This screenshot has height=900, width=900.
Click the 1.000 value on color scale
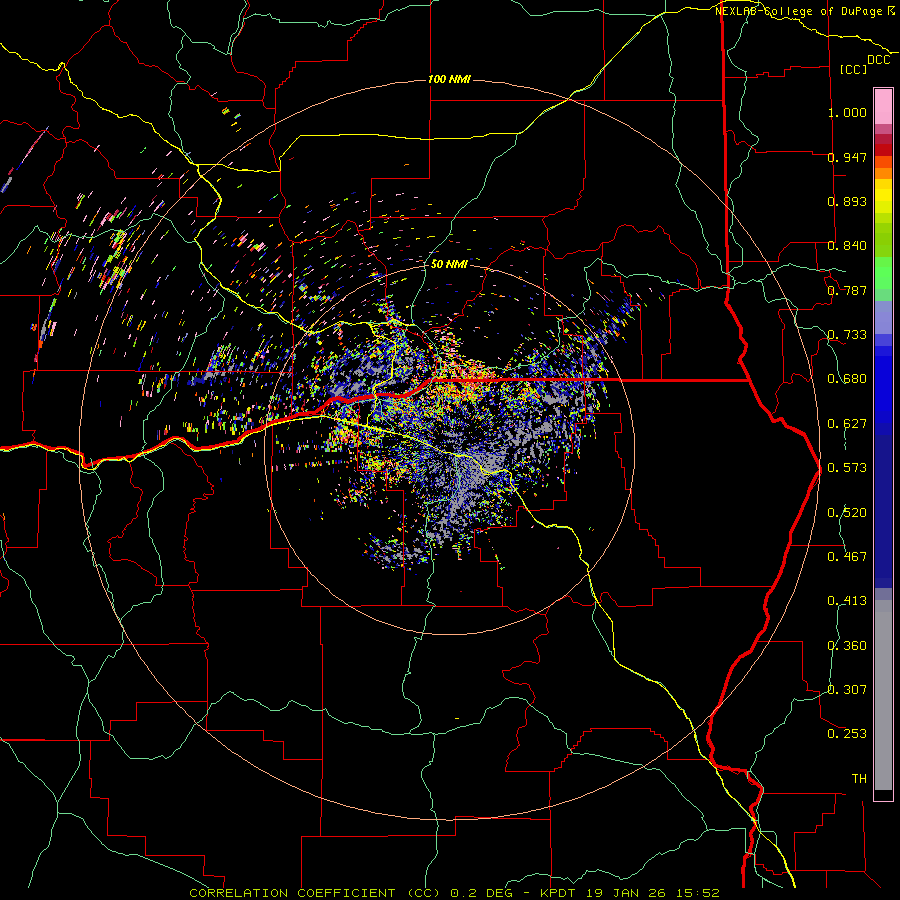click(x=847, y=112)
